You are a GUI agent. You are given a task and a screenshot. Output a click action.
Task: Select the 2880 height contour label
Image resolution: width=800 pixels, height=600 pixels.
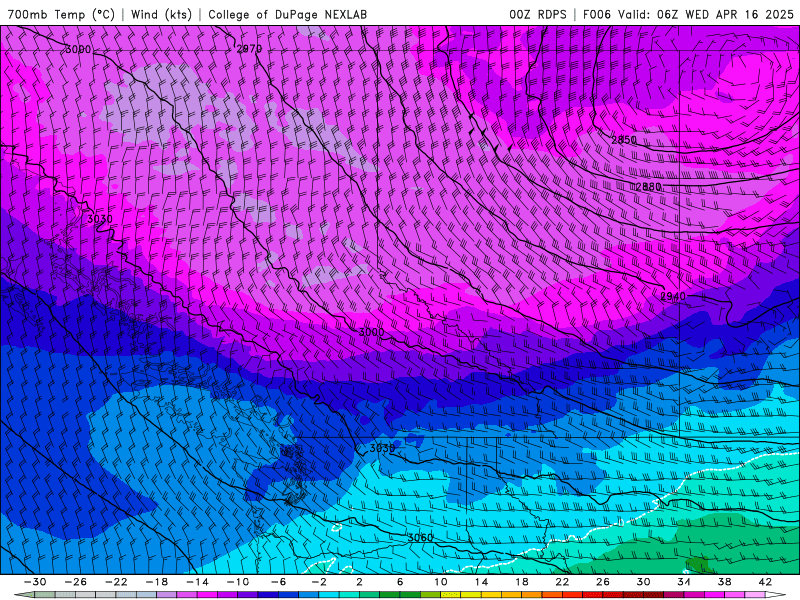[648, 187]
